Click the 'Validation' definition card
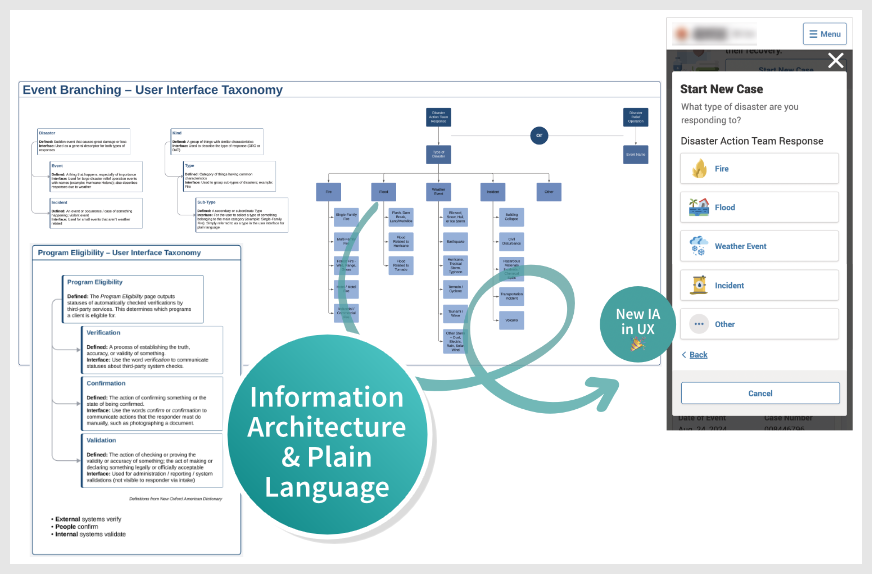The image size is (872, 574). tap(152, 461)
